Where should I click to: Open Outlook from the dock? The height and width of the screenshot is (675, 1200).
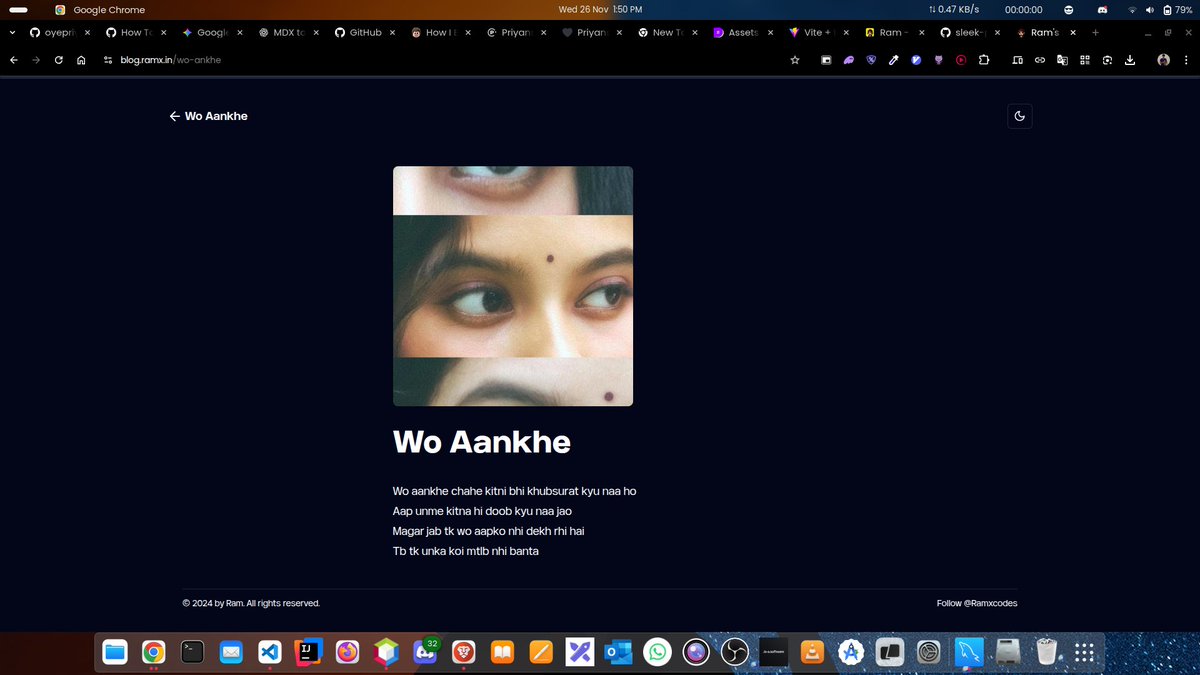point(619,653)
